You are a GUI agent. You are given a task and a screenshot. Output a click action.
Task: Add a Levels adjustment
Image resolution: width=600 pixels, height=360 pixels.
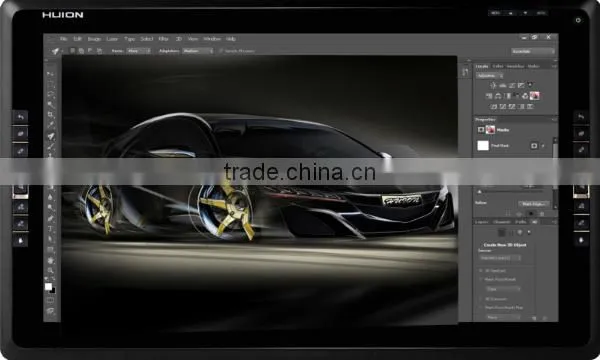[x=503, y=85]
